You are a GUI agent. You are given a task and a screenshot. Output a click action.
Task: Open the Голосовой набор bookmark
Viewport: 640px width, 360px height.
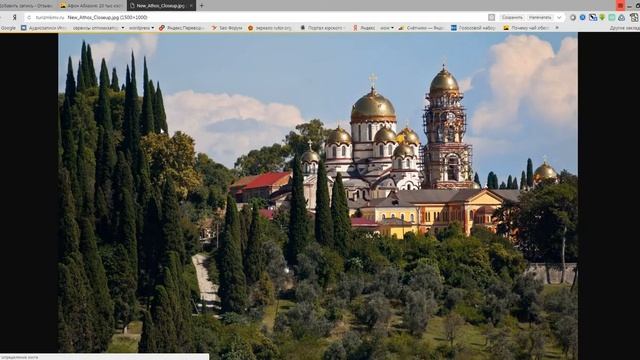click(473, 28)
